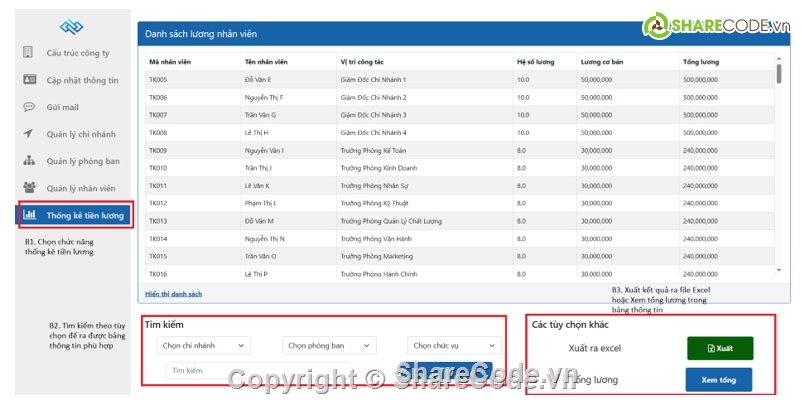Click the company logo at top of sidebar
The image size is (802, 400).
pos(70,27)
